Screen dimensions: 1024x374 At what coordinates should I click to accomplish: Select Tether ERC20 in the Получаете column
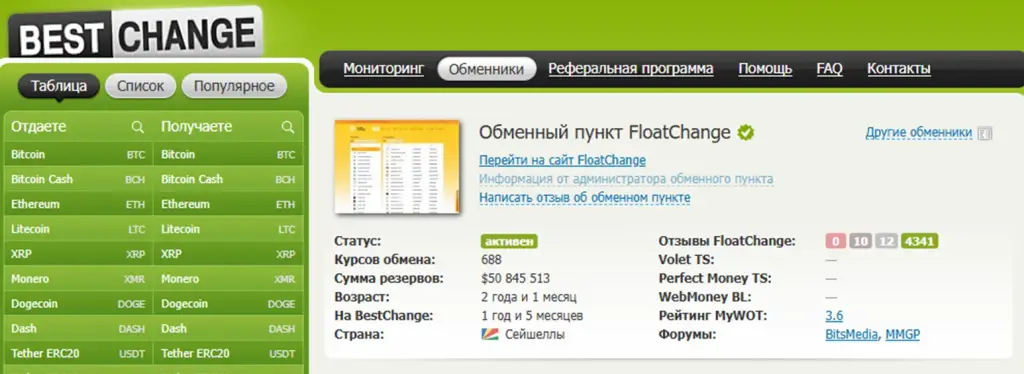[x=228, y=353]
